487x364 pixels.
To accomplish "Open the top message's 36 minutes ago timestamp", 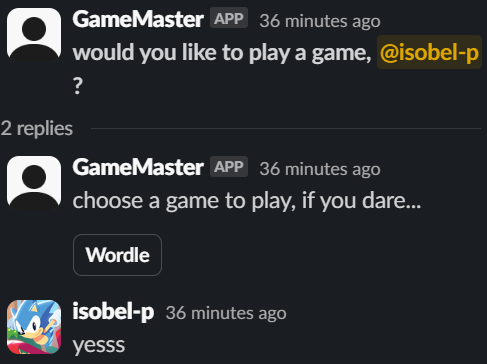I will click(x=320, y=21).
